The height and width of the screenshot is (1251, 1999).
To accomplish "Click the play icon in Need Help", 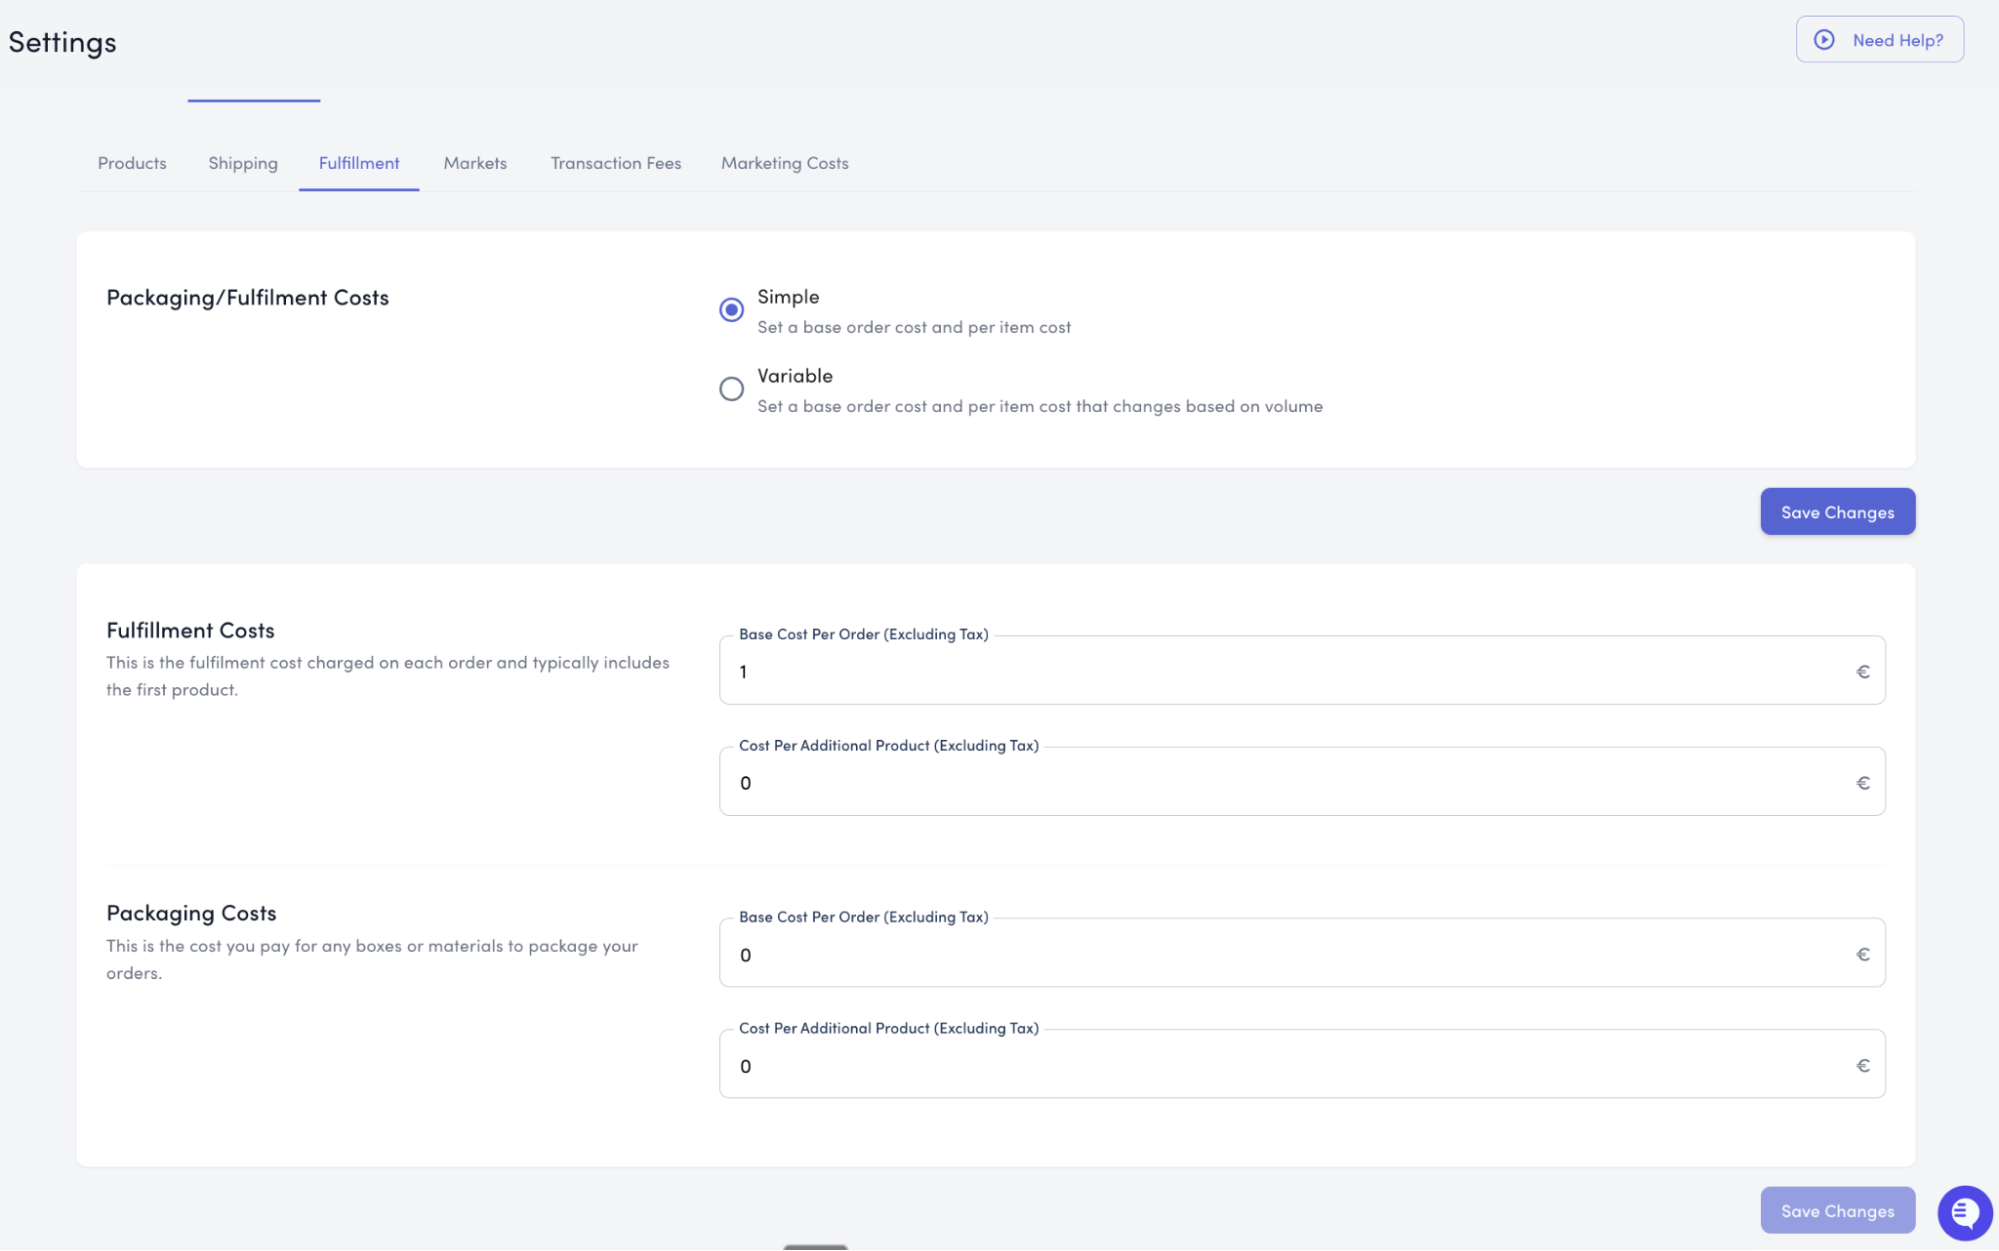I will coord(1824,40).
